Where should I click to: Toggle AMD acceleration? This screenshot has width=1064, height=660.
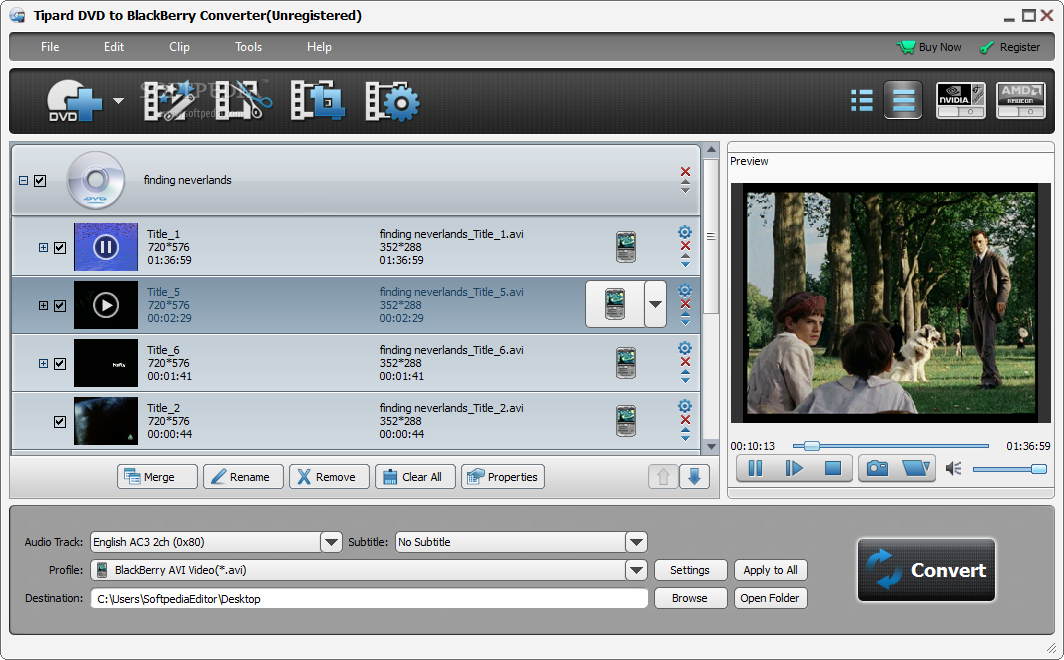tap(1021, 100)
